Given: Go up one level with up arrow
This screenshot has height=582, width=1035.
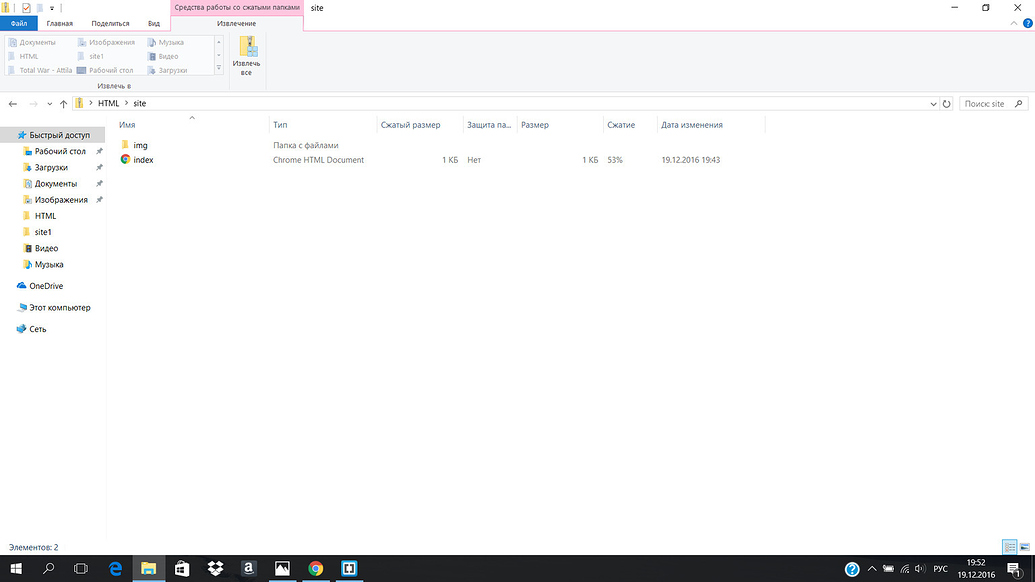Looking at the screenshot, I should [x=63, y=104].
